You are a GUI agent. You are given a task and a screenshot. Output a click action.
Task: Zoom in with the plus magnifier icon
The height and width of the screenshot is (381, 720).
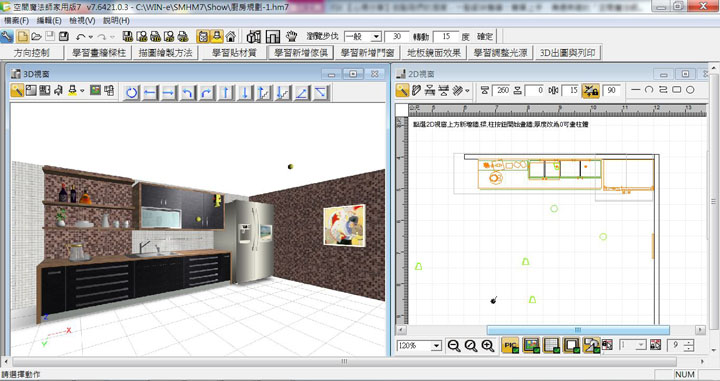tap(488, 346)
